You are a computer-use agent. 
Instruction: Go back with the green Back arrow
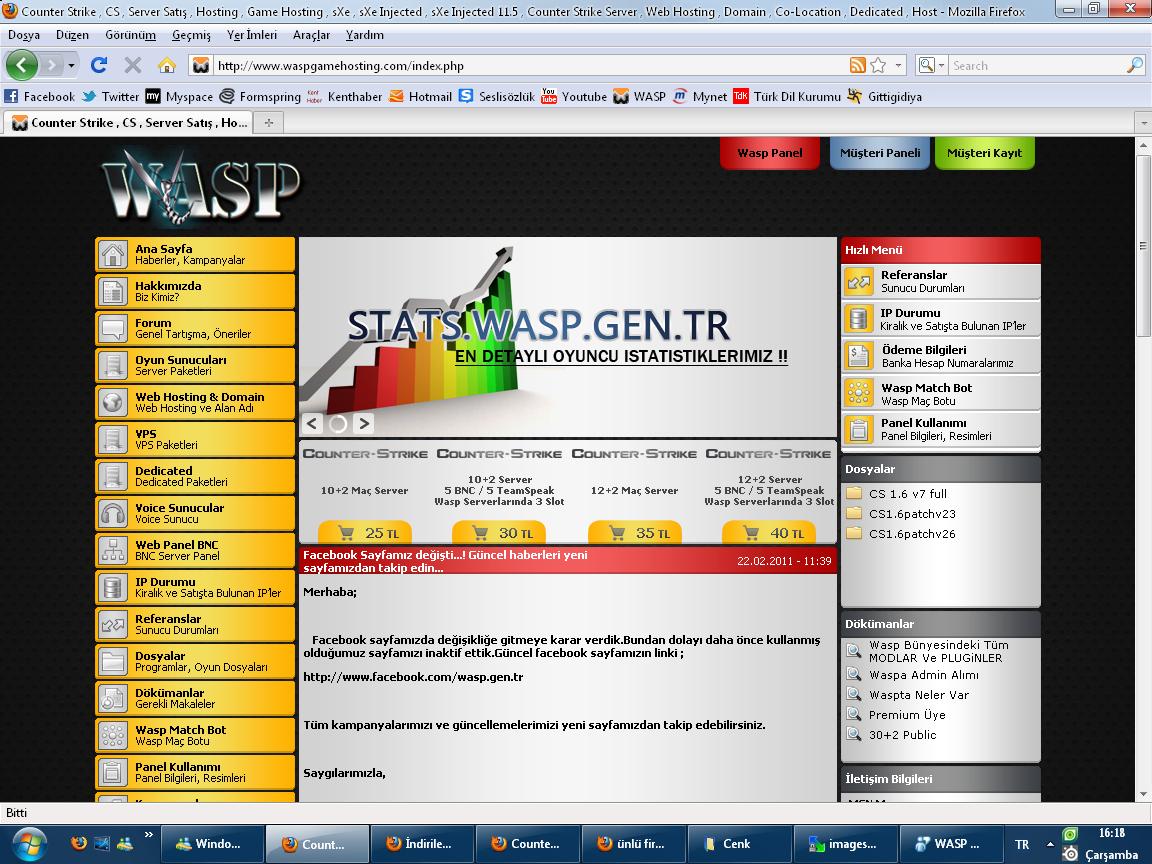point(21,65)
